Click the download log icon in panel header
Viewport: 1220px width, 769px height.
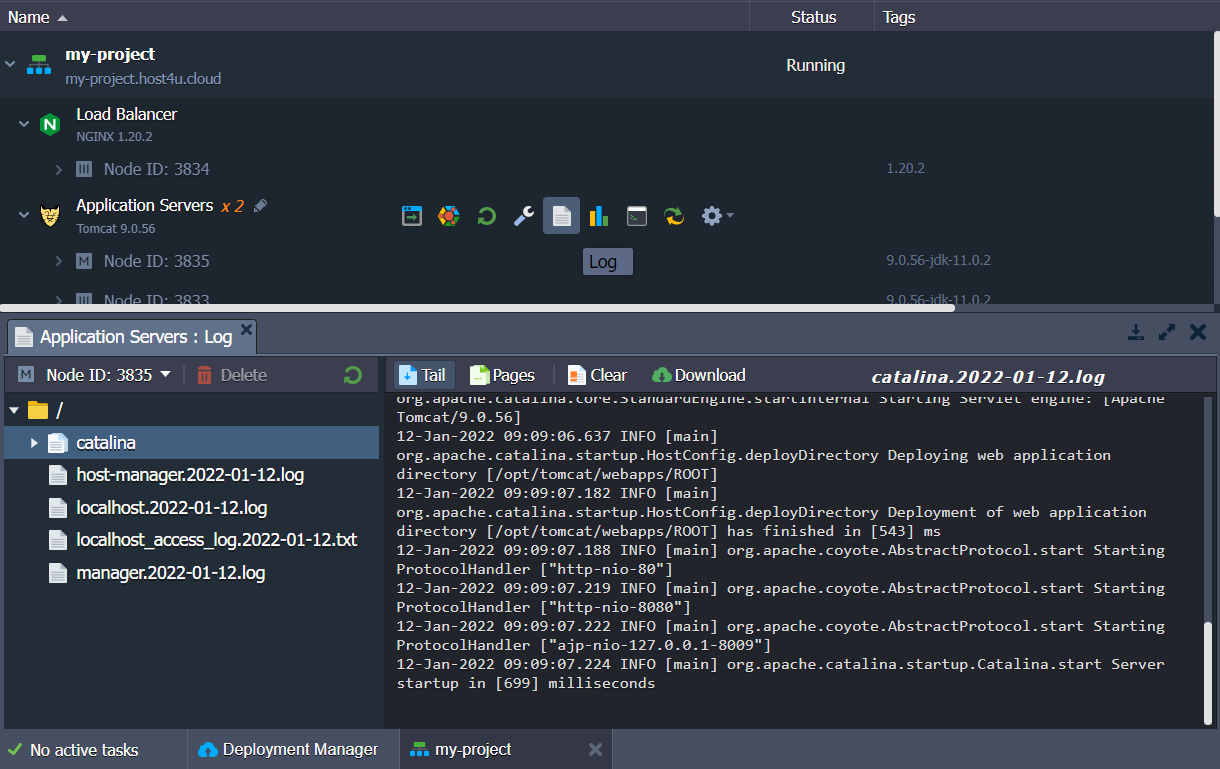click(x=1136, y=331)
